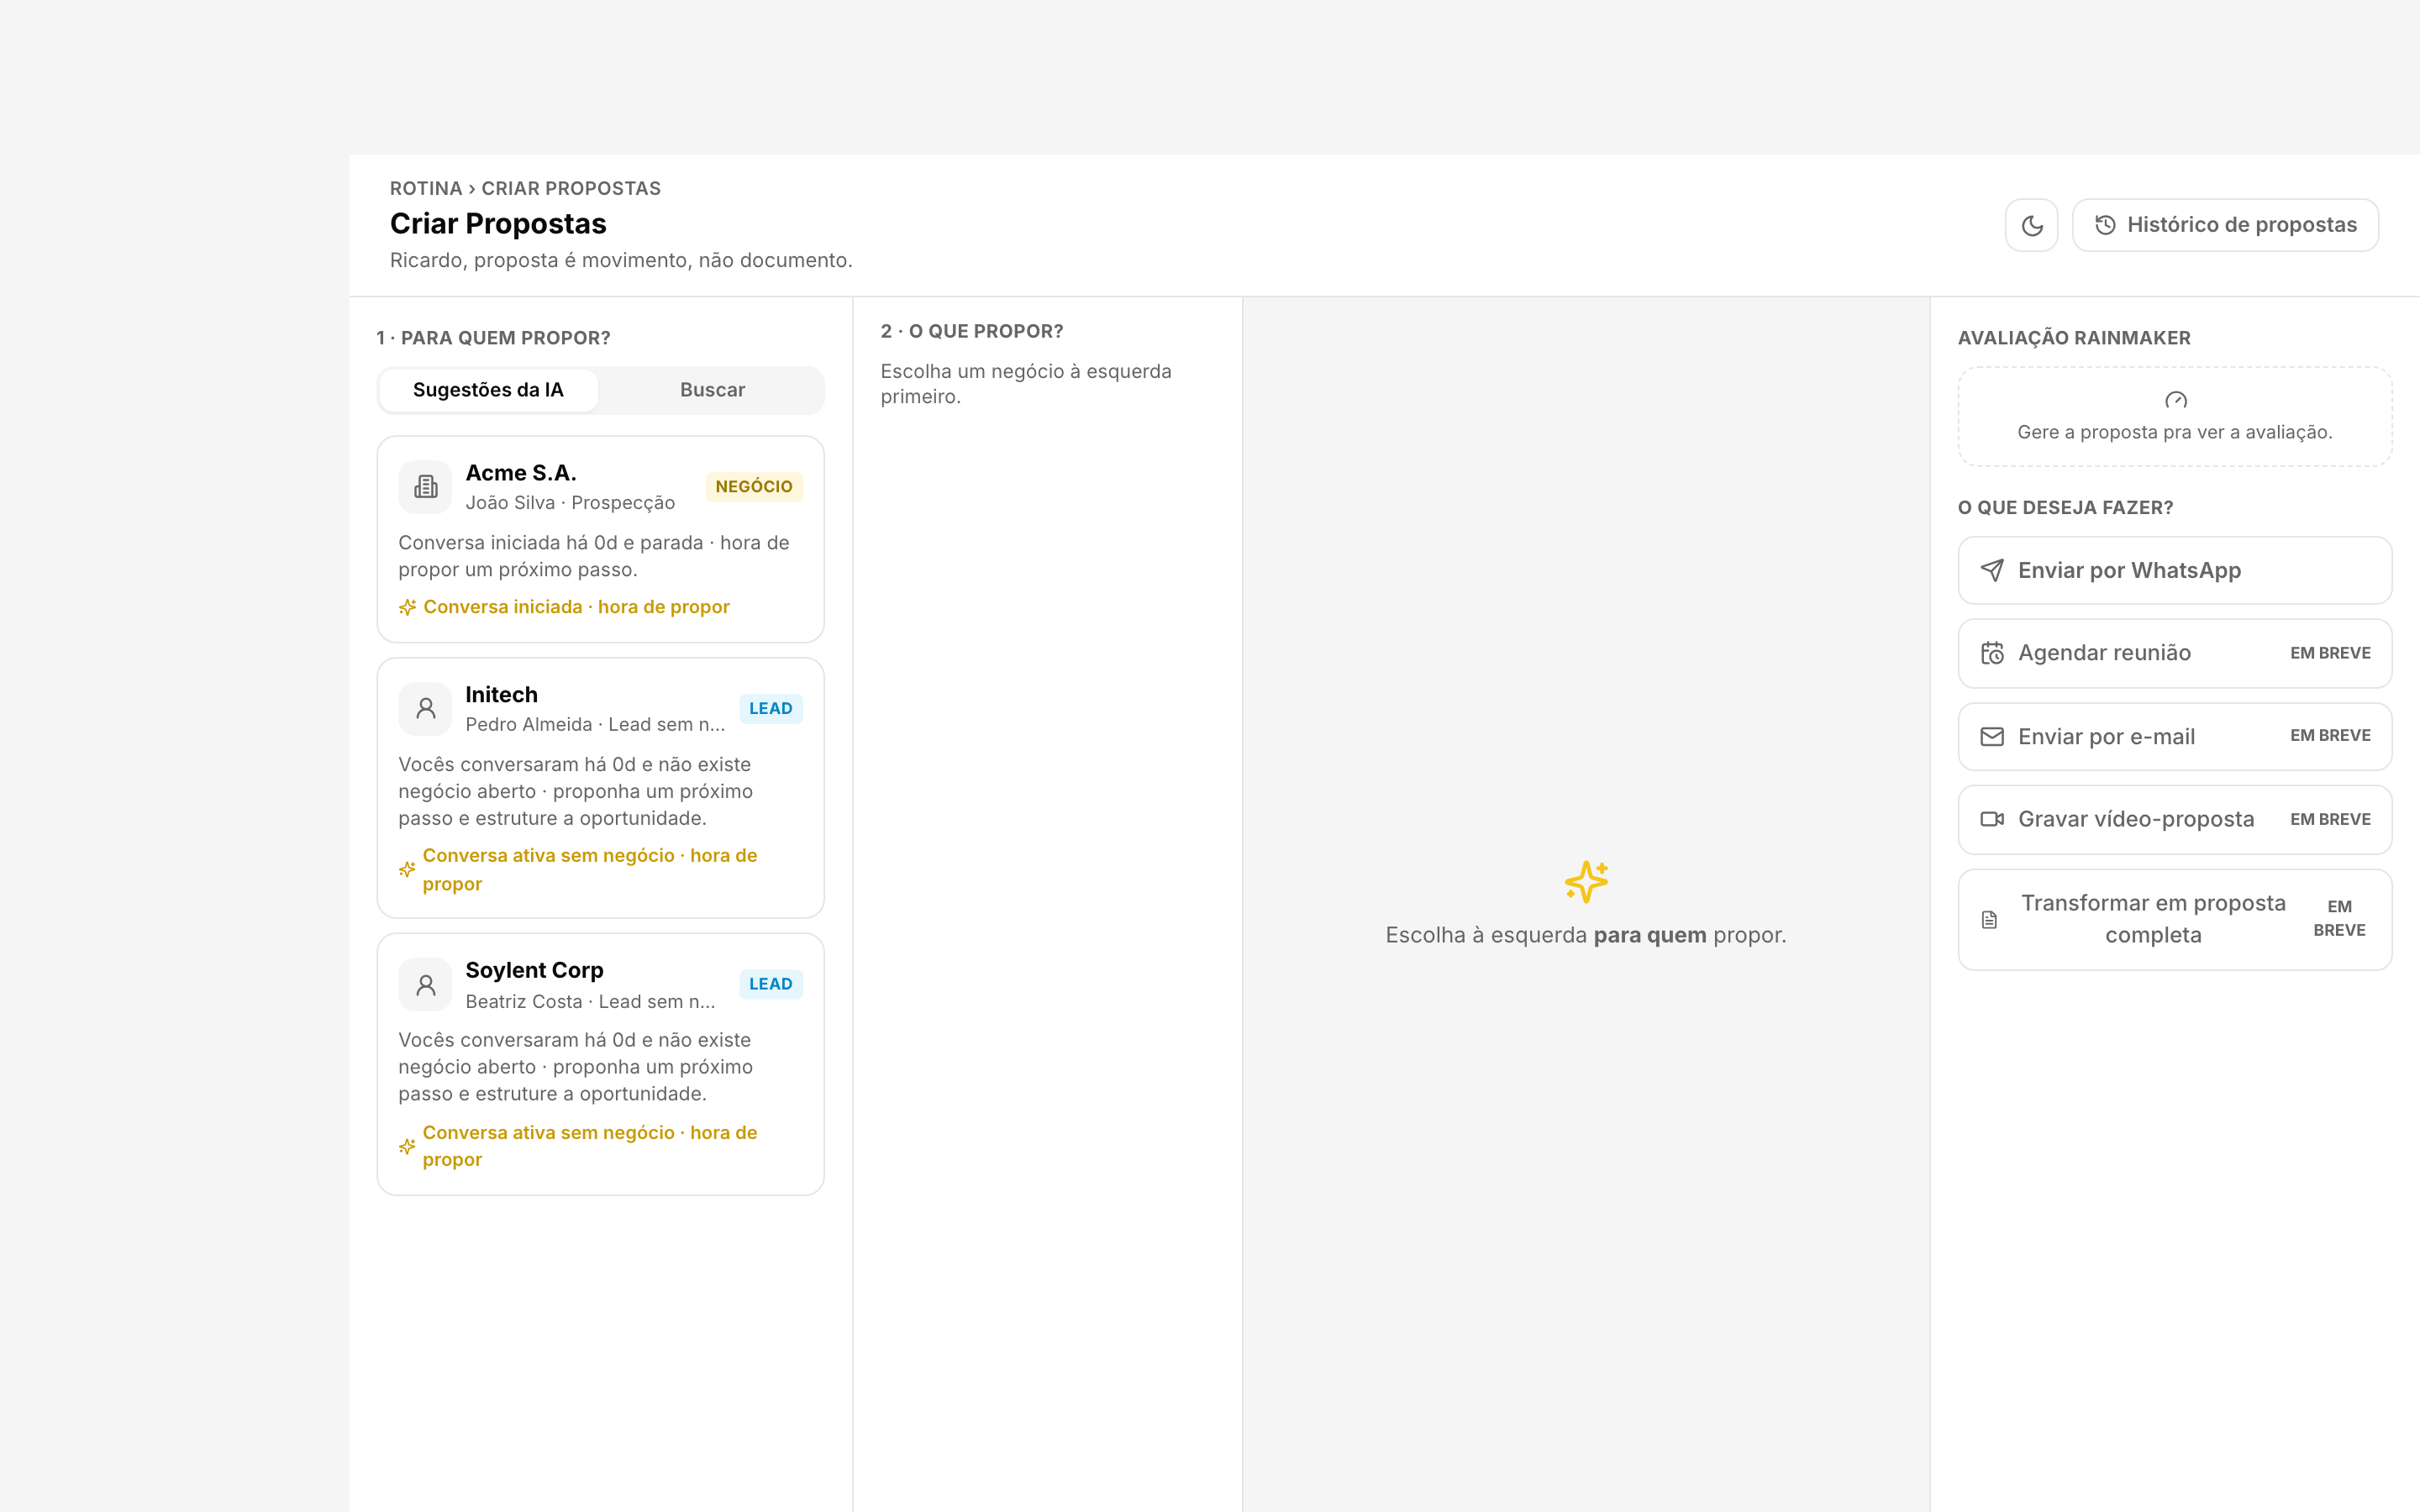
Task: Click the Soylent Corp person icon
Action: click(425, 985)
